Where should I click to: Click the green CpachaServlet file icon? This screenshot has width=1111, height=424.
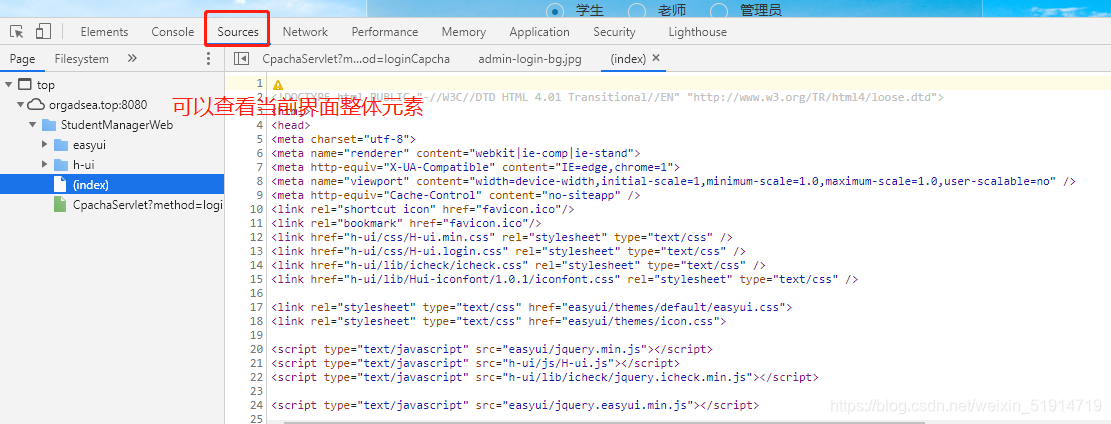[61, 205]
